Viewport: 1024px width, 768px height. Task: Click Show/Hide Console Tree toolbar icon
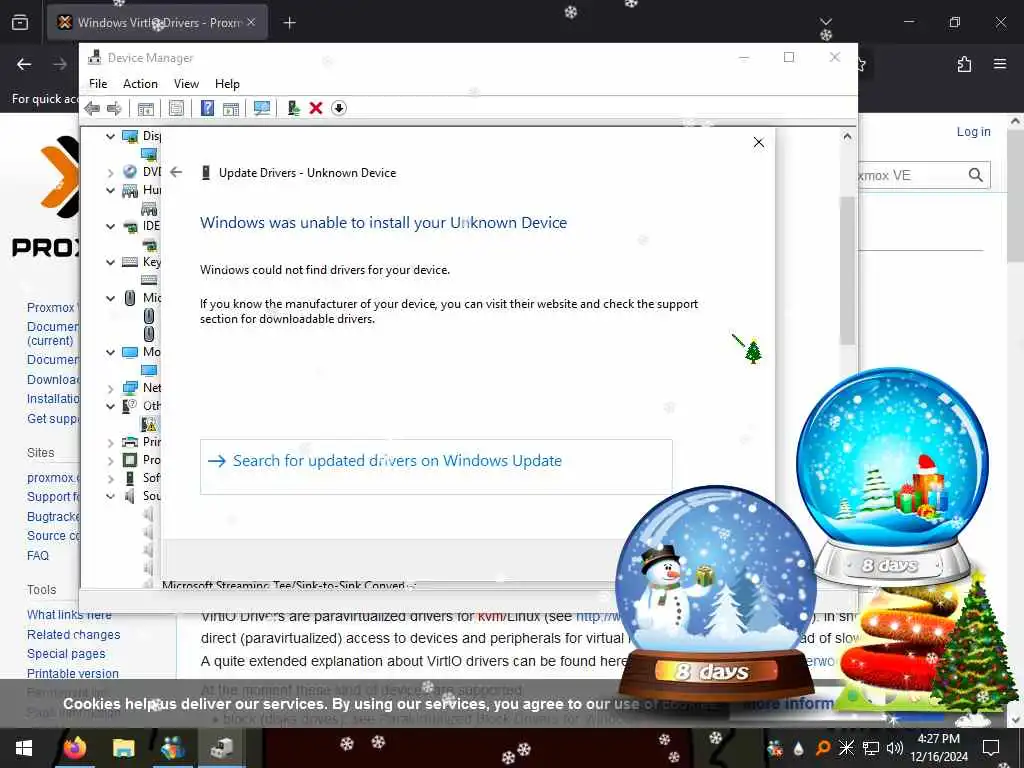click(x=146, y=108)
